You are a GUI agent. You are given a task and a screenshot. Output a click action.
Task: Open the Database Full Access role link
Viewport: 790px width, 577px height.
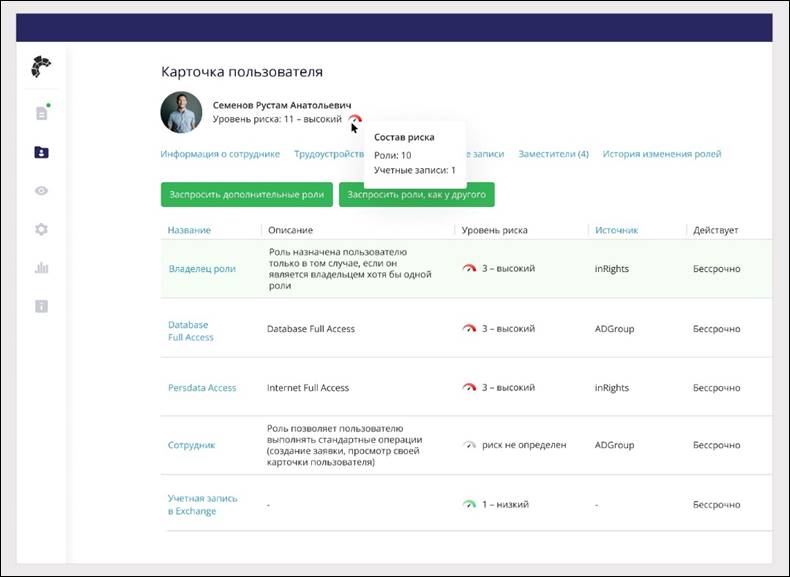point(190,331)
